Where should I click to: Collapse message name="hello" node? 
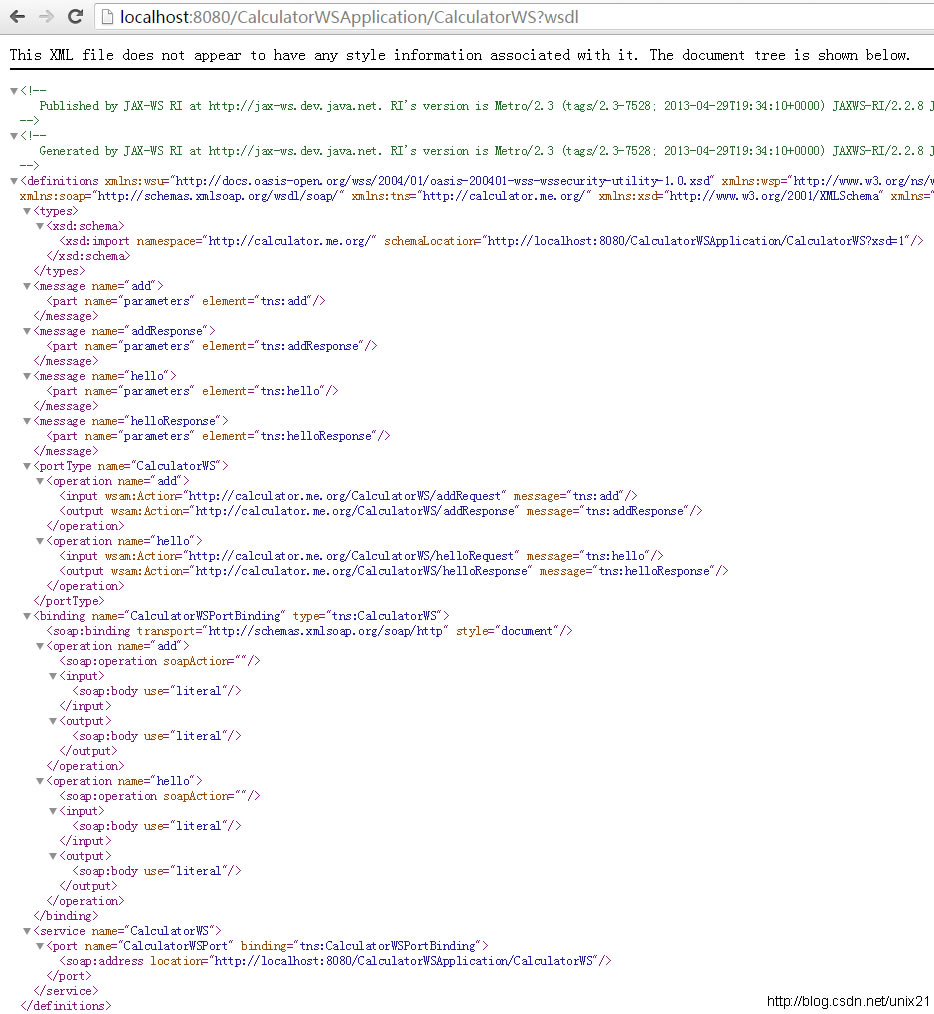27,376
